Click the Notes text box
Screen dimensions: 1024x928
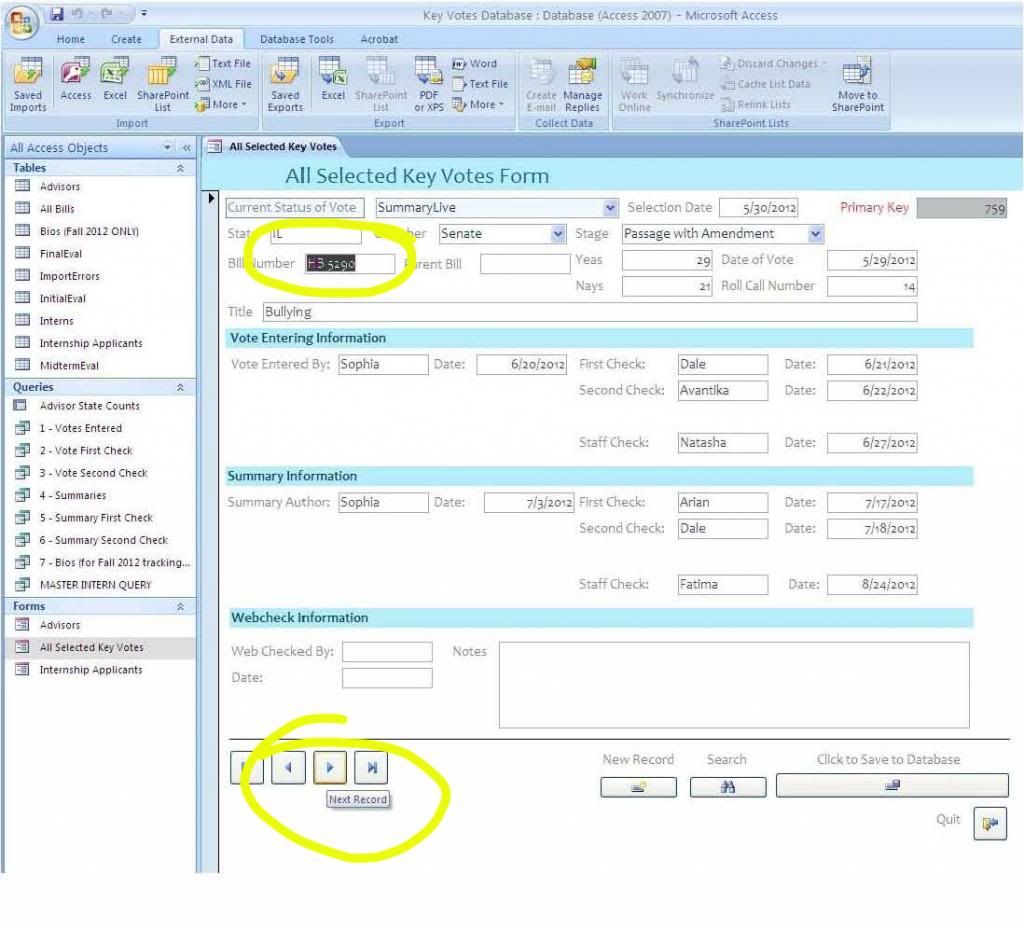pos(733,685)
